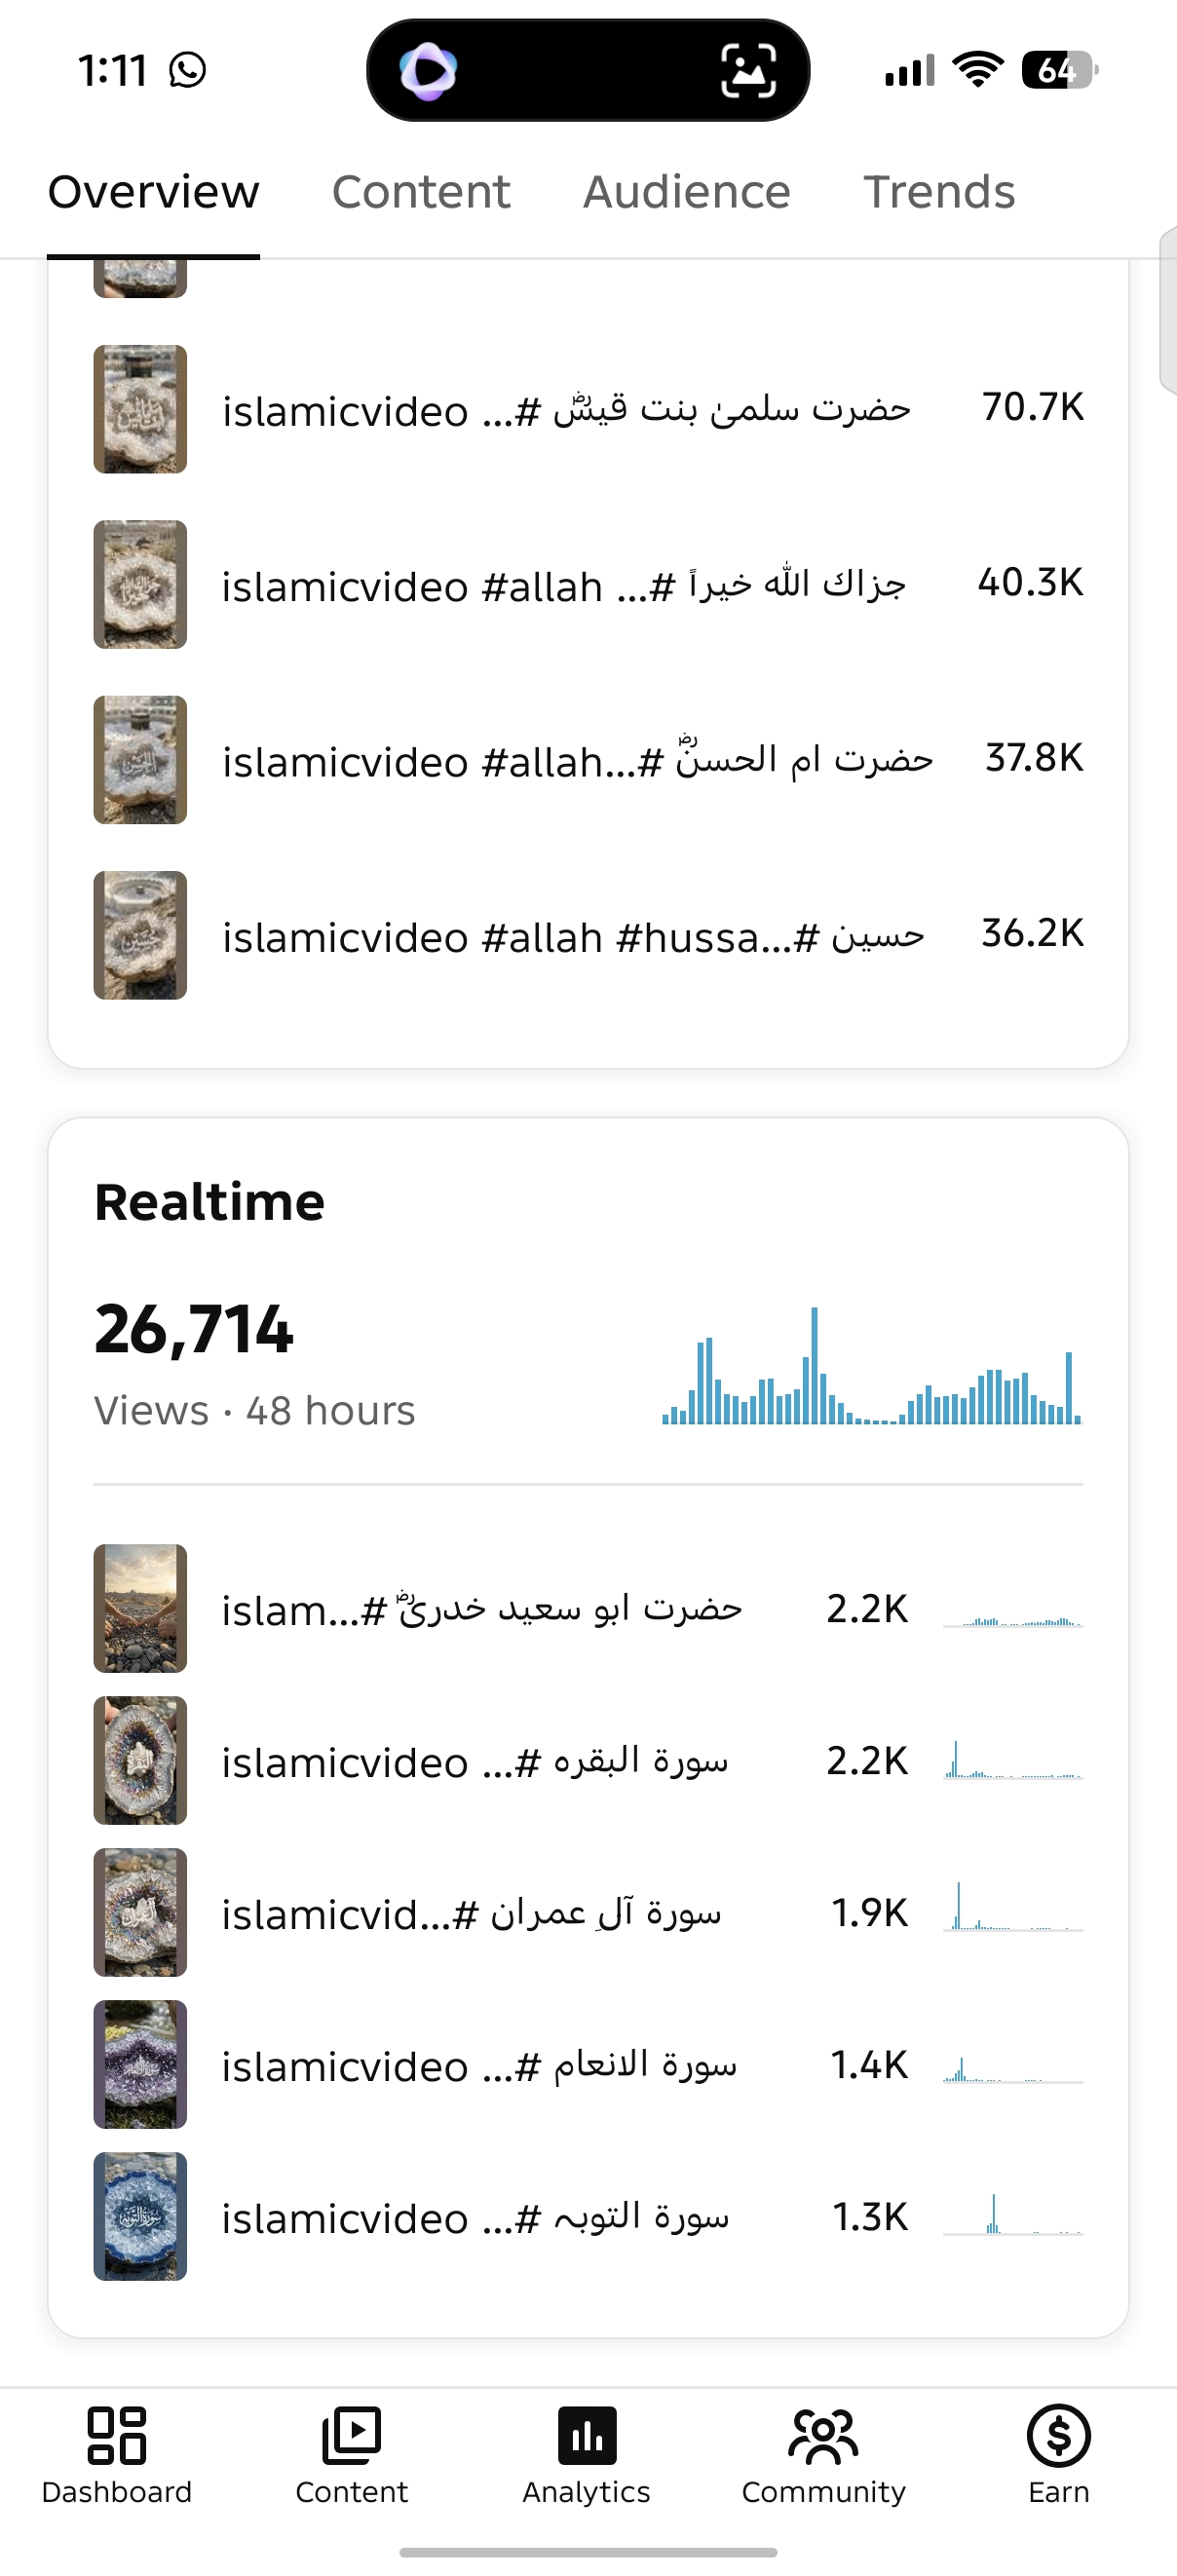Screen dimensions: 1177x2576
Task: Open the realtime video with 1.9K views
Action: [588, 1912]
